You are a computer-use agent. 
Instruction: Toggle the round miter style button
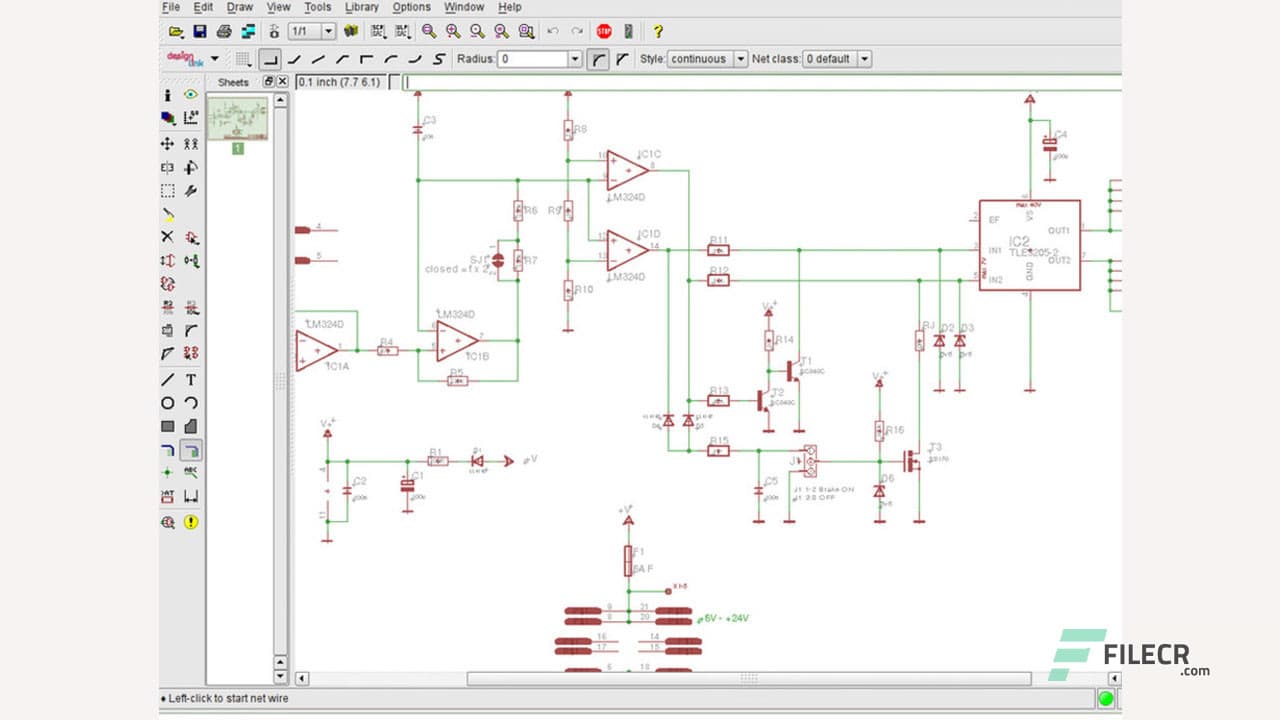598,59
